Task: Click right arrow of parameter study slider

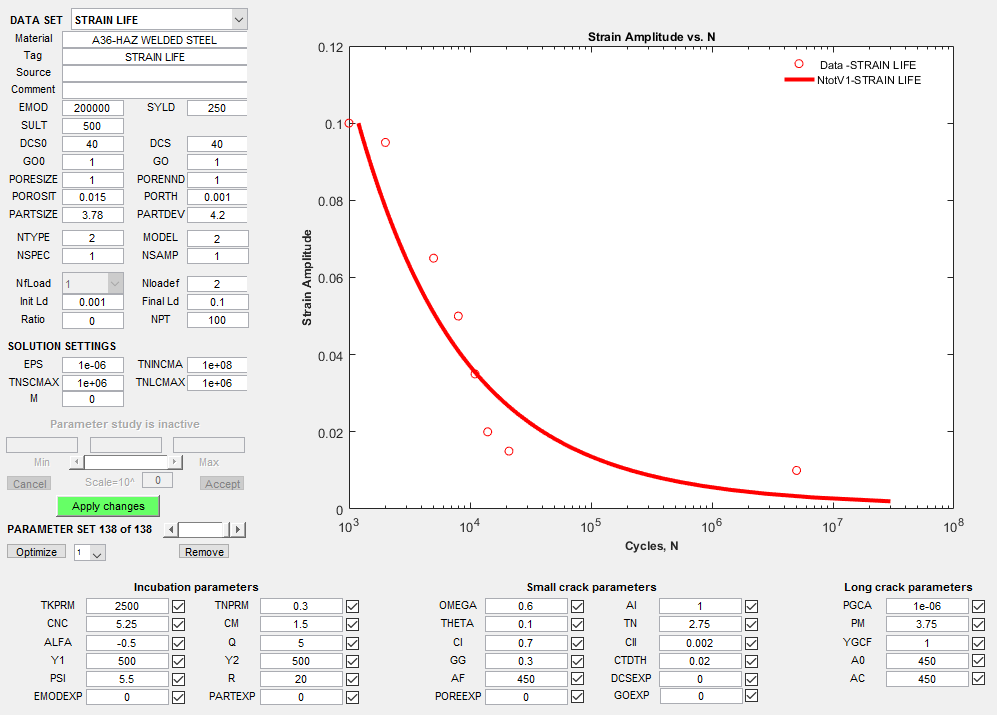Action: pyautogui.click(x=176, y=462)
